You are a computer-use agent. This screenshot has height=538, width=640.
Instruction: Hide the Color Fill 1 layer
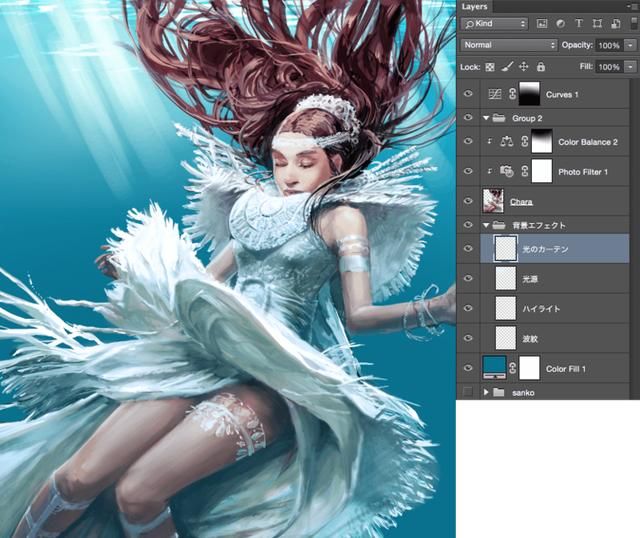pos(468,368)
